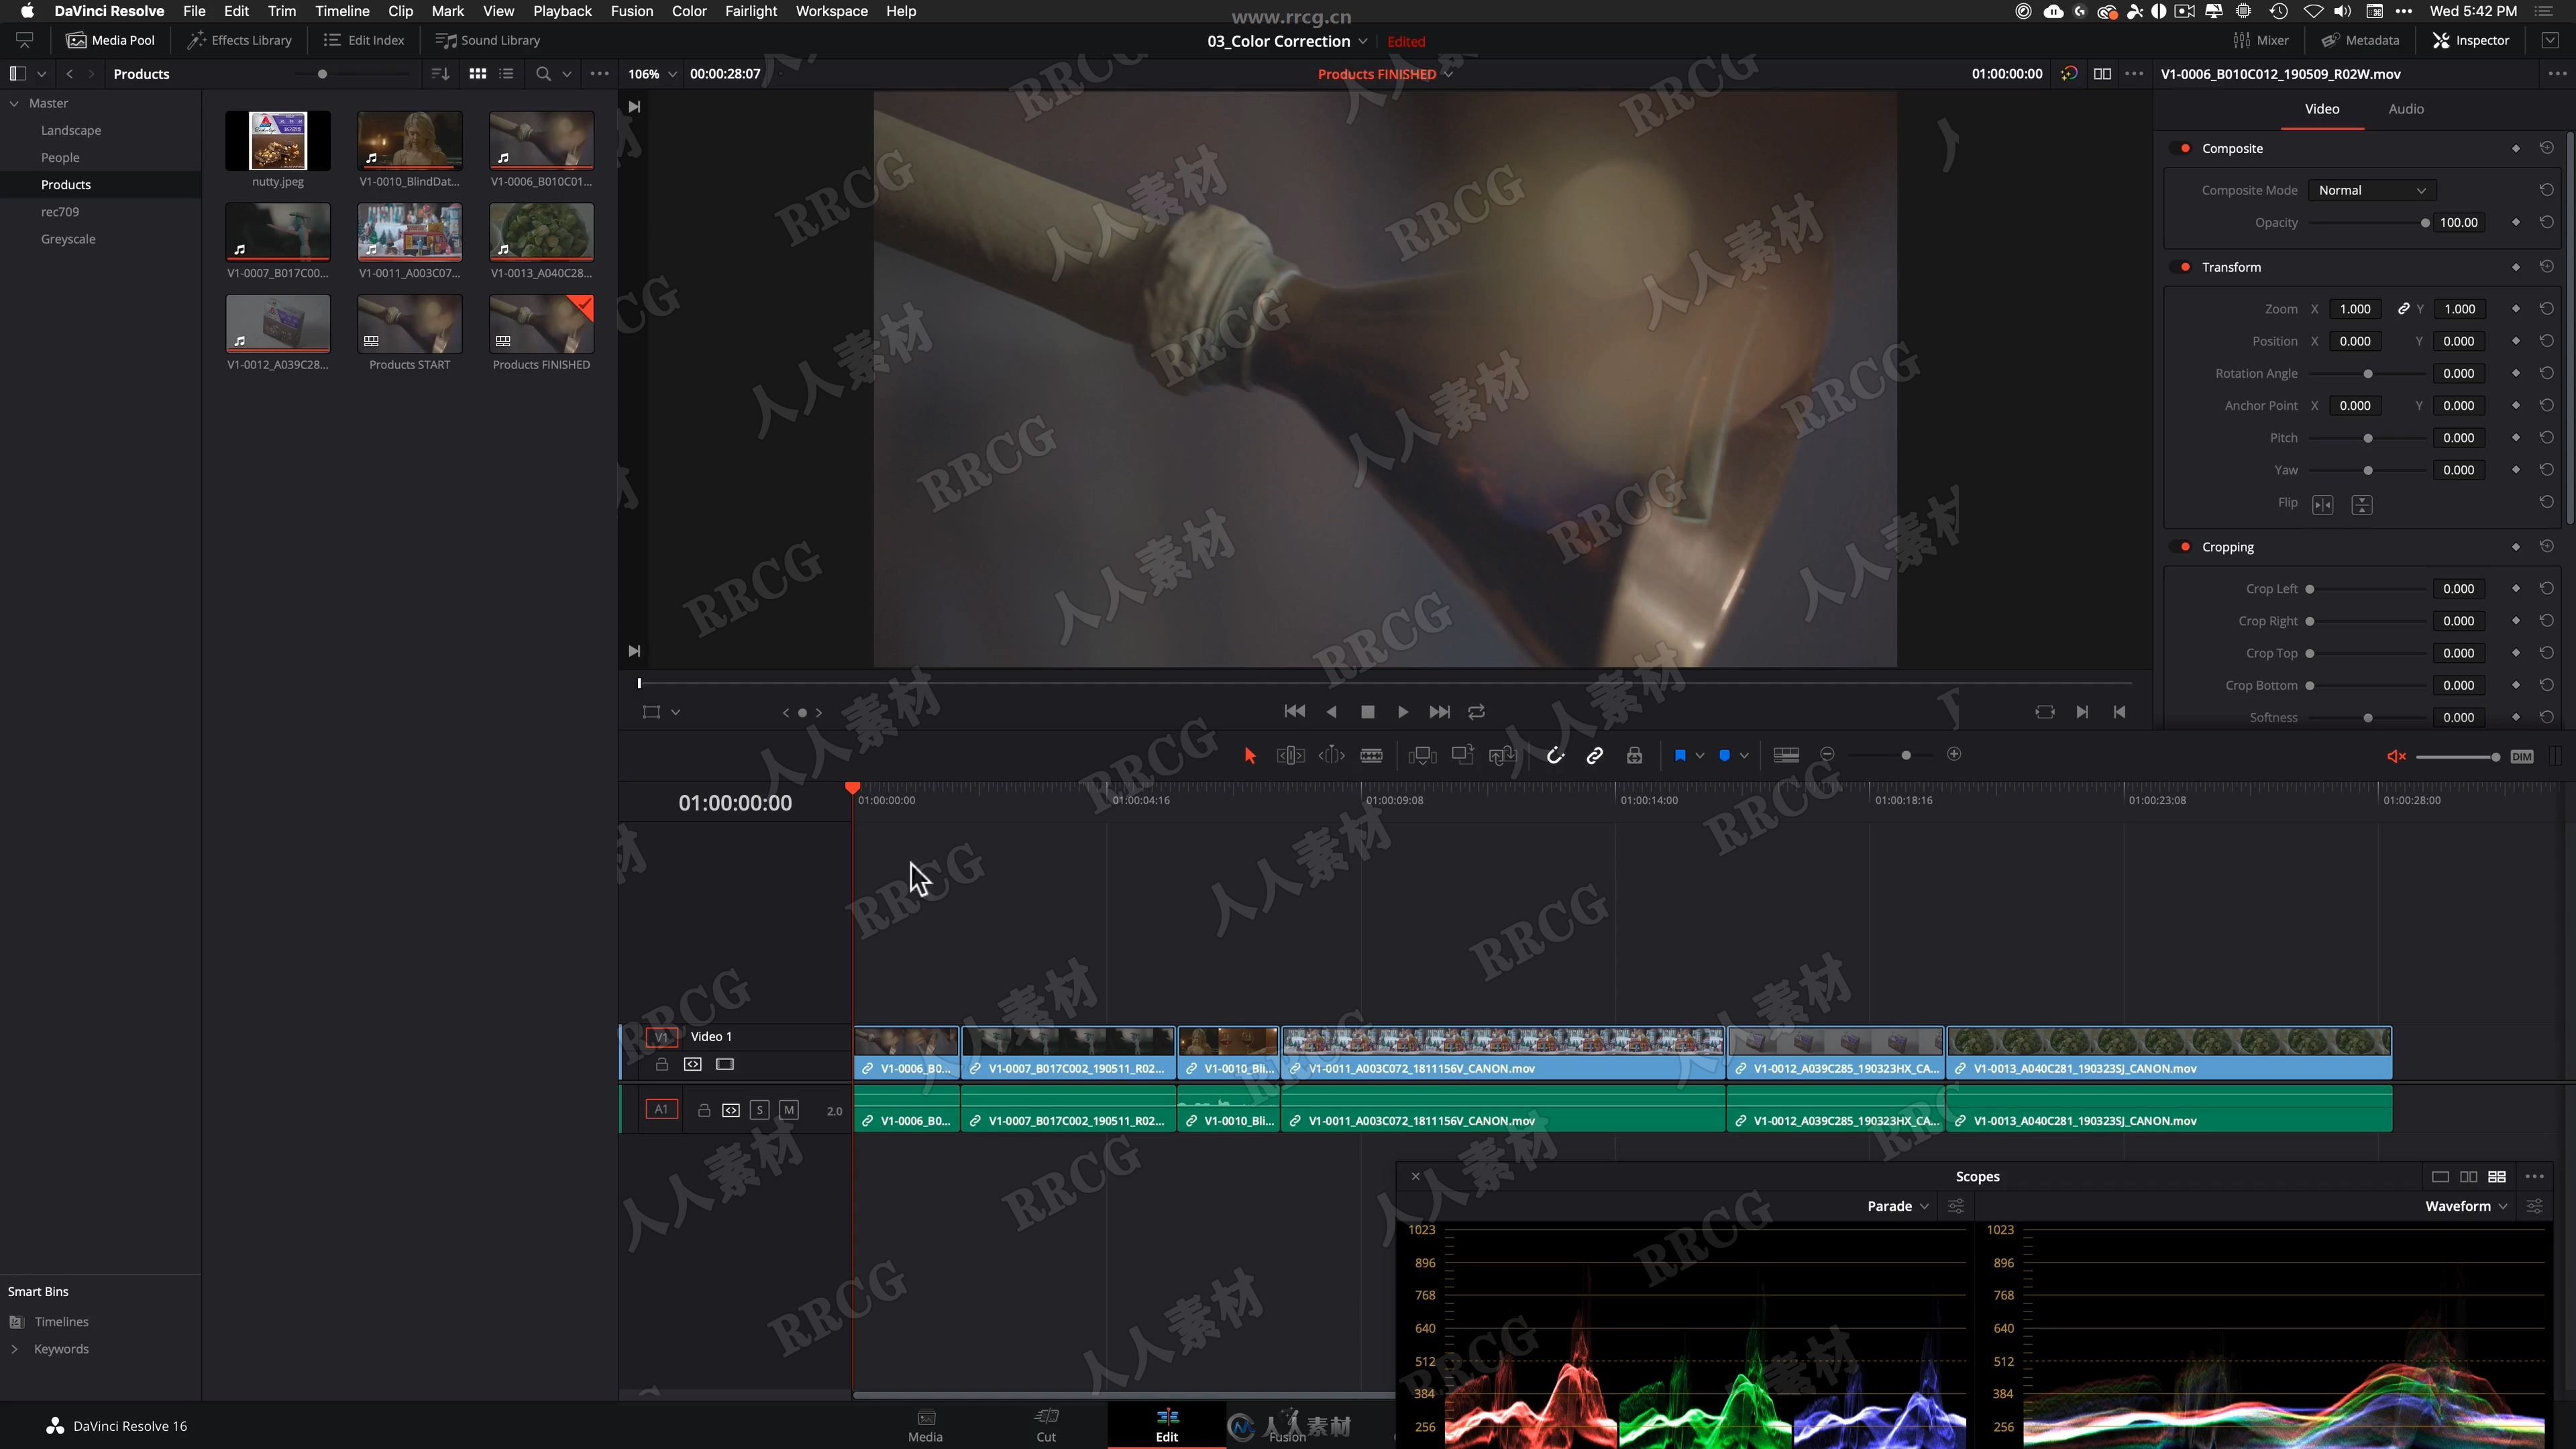The height and width of the screenshot is (1449, 2576).
Task: Open the Fusion menu in menu bar
Action: [x=632, y=11]
